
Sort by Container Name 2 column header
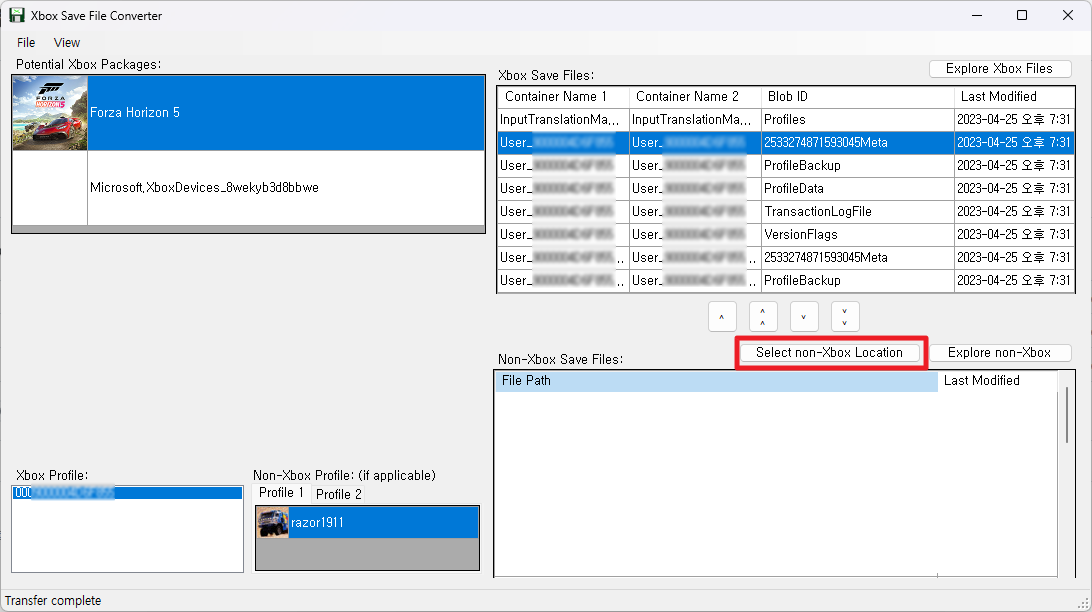(694, 97)
